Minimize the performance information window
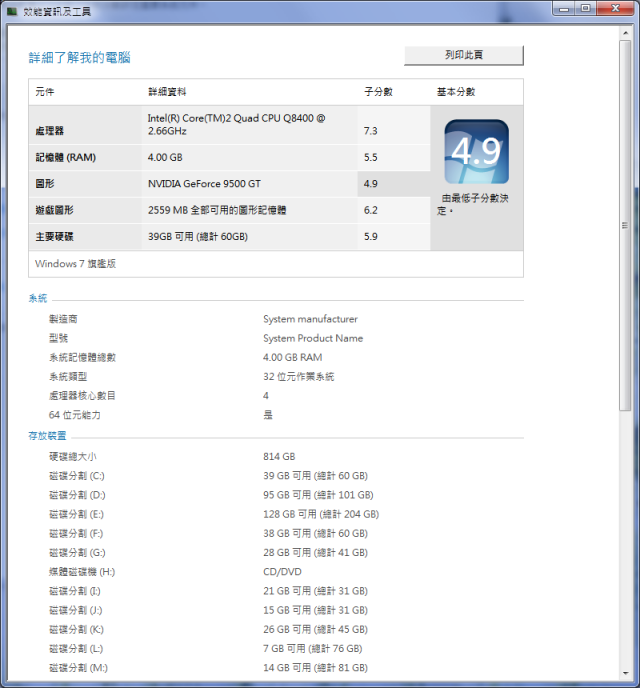 [x=564, y=8]
